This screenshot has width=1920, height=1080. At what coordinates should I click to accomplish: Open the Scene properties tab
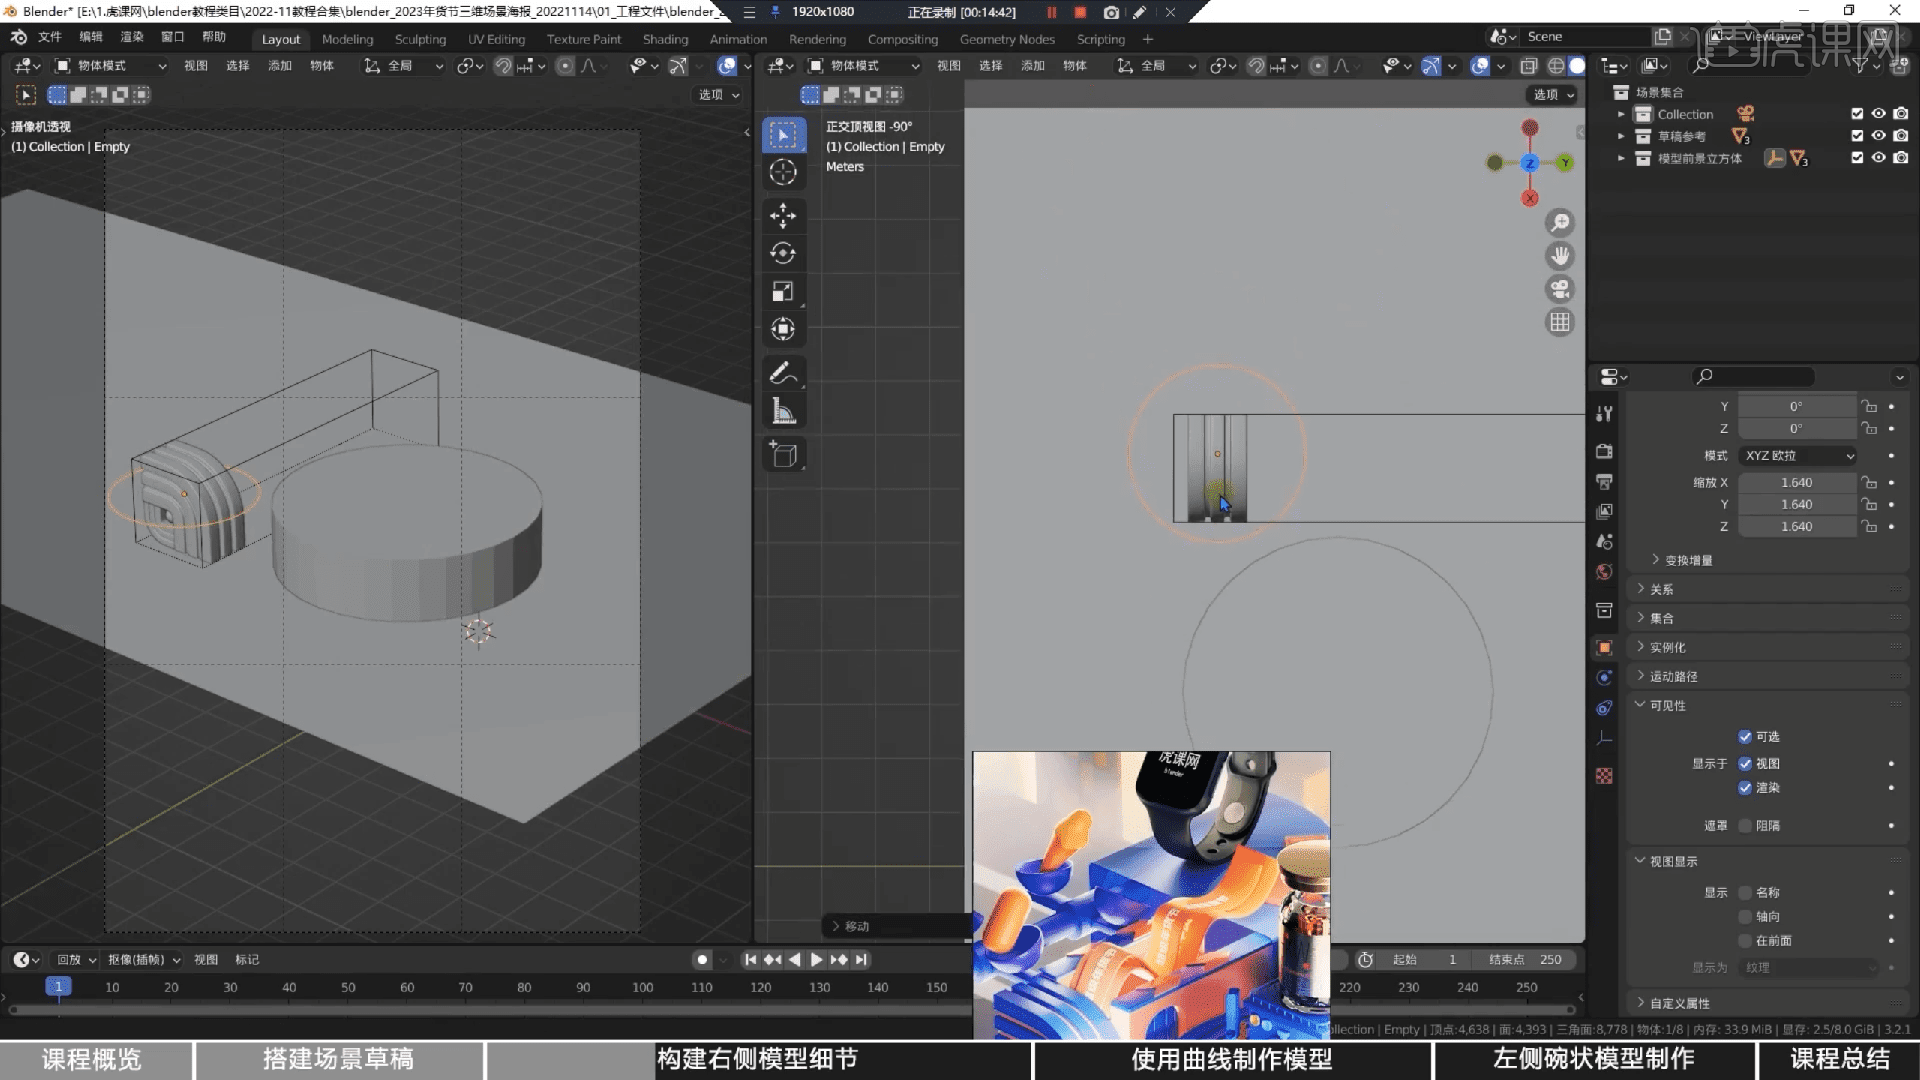(x=1605, y=541)
